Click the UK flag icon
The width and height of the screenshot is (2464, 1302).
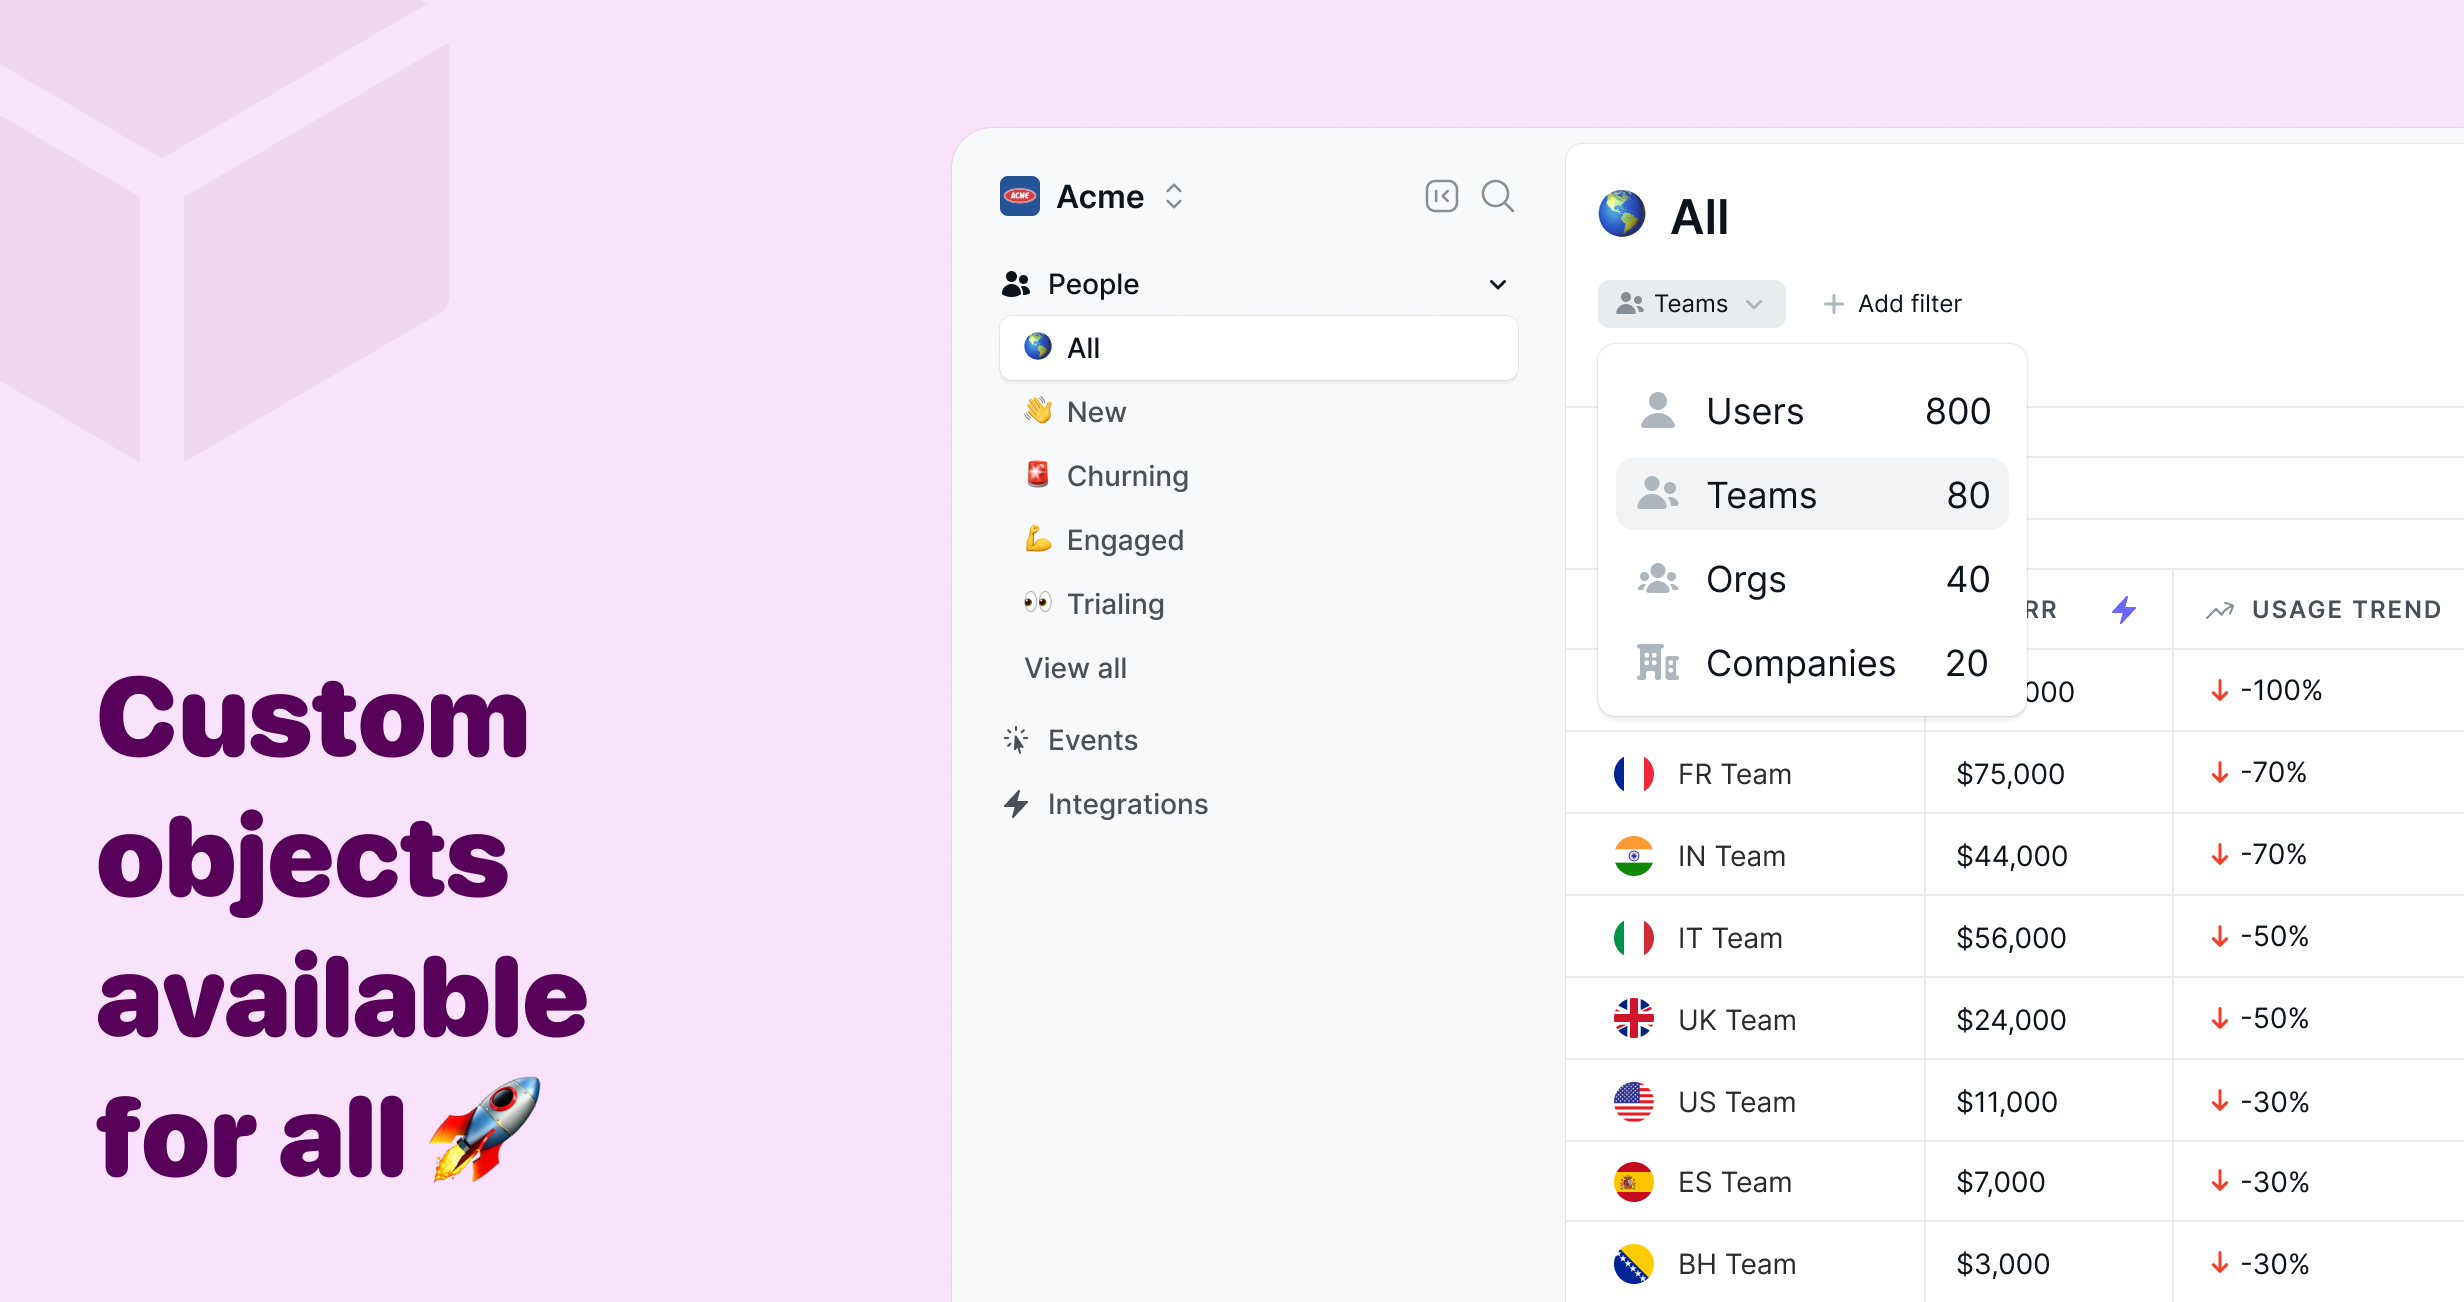point(1633,1019)
